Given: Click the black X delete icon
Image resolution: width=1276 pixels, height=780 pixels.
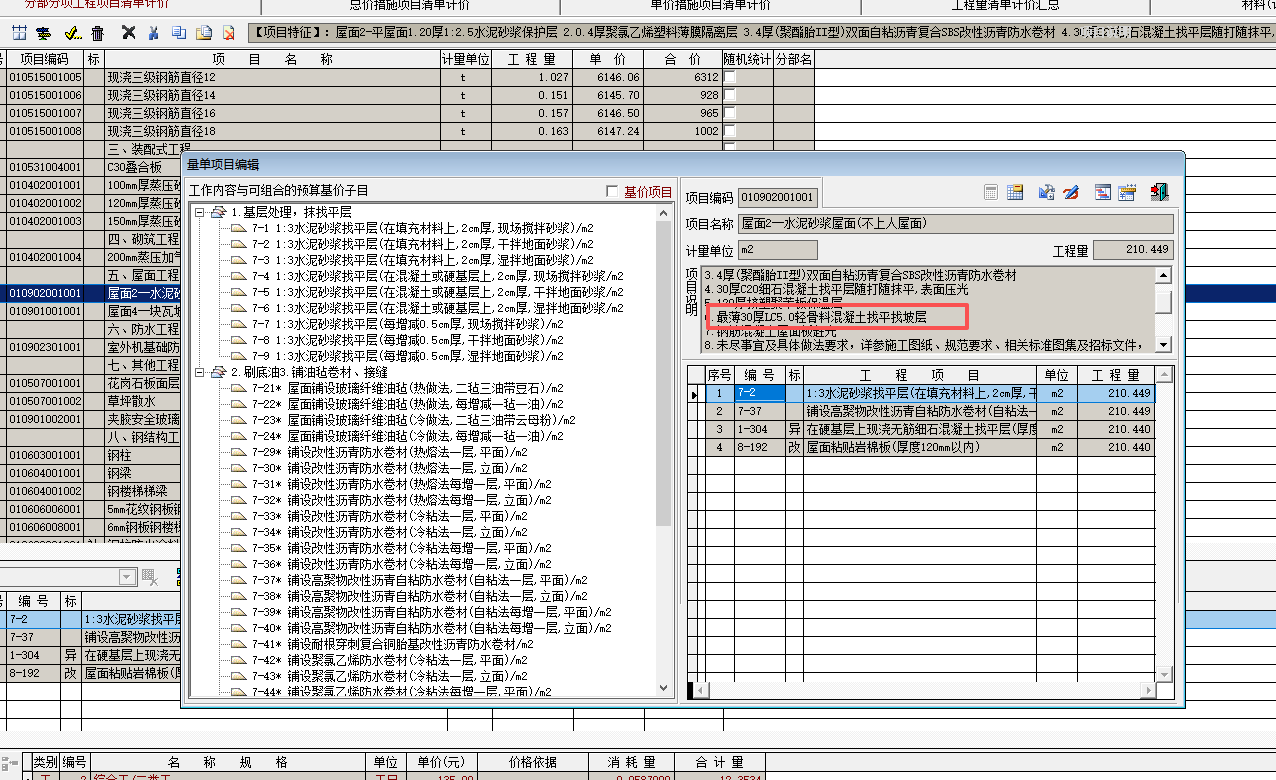Looking at the screenshot, I should click(x=129, y=33).
